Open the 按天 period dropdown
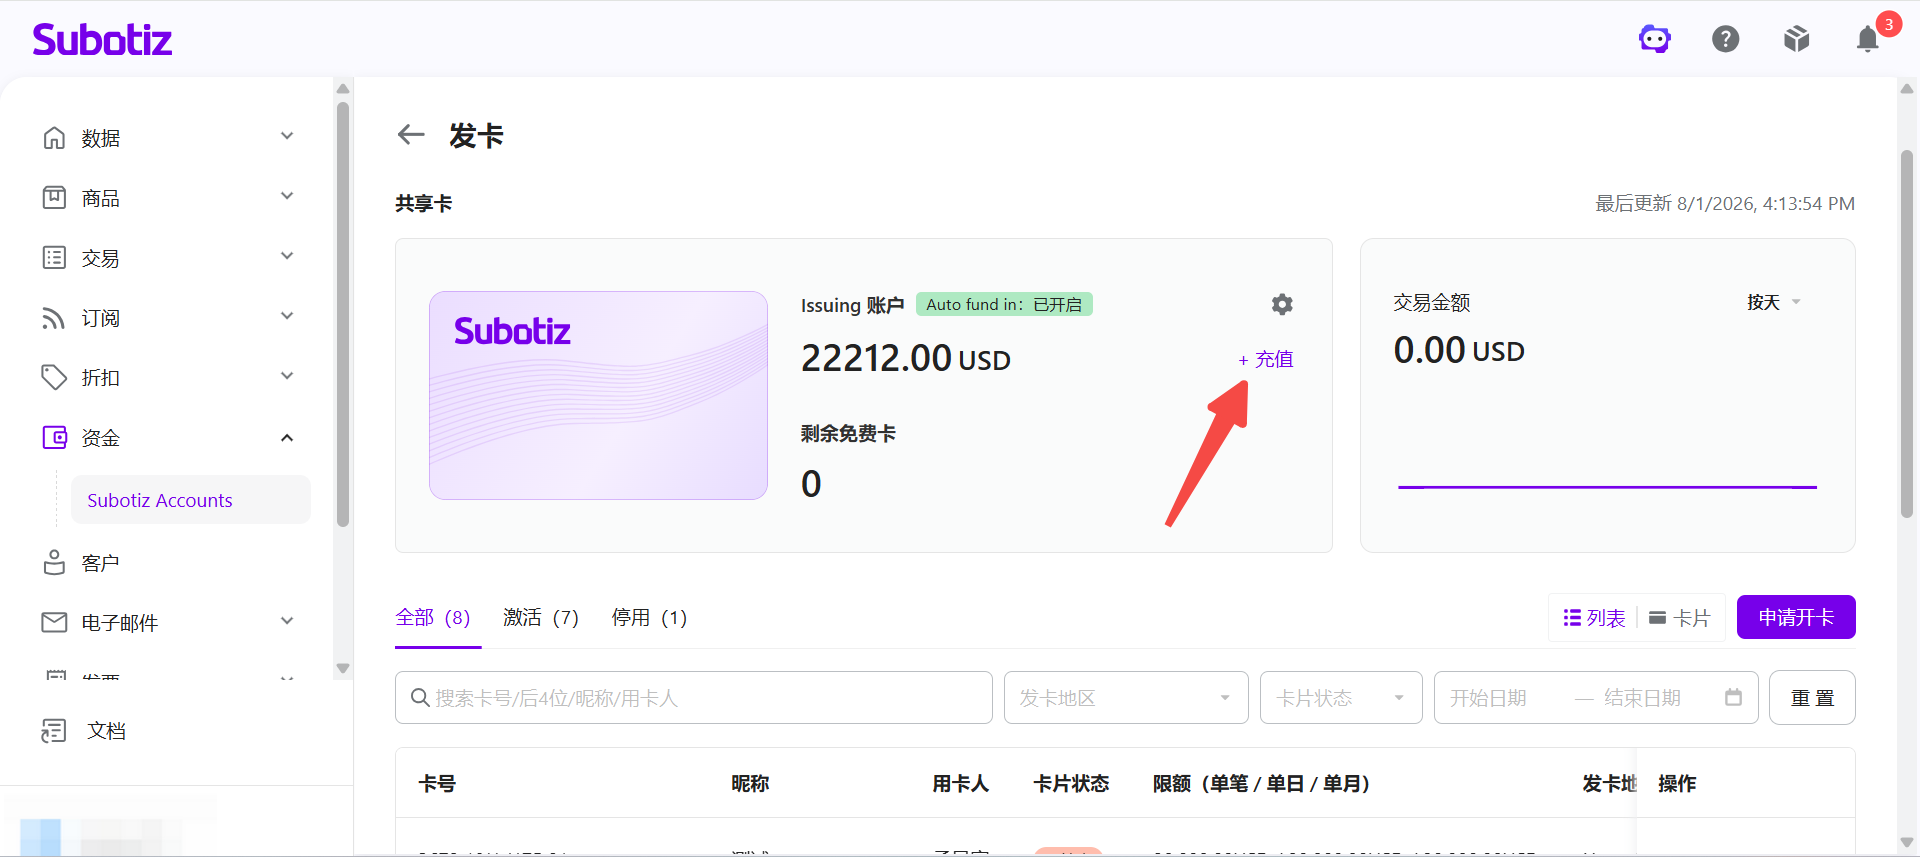 coord(1774,302)
